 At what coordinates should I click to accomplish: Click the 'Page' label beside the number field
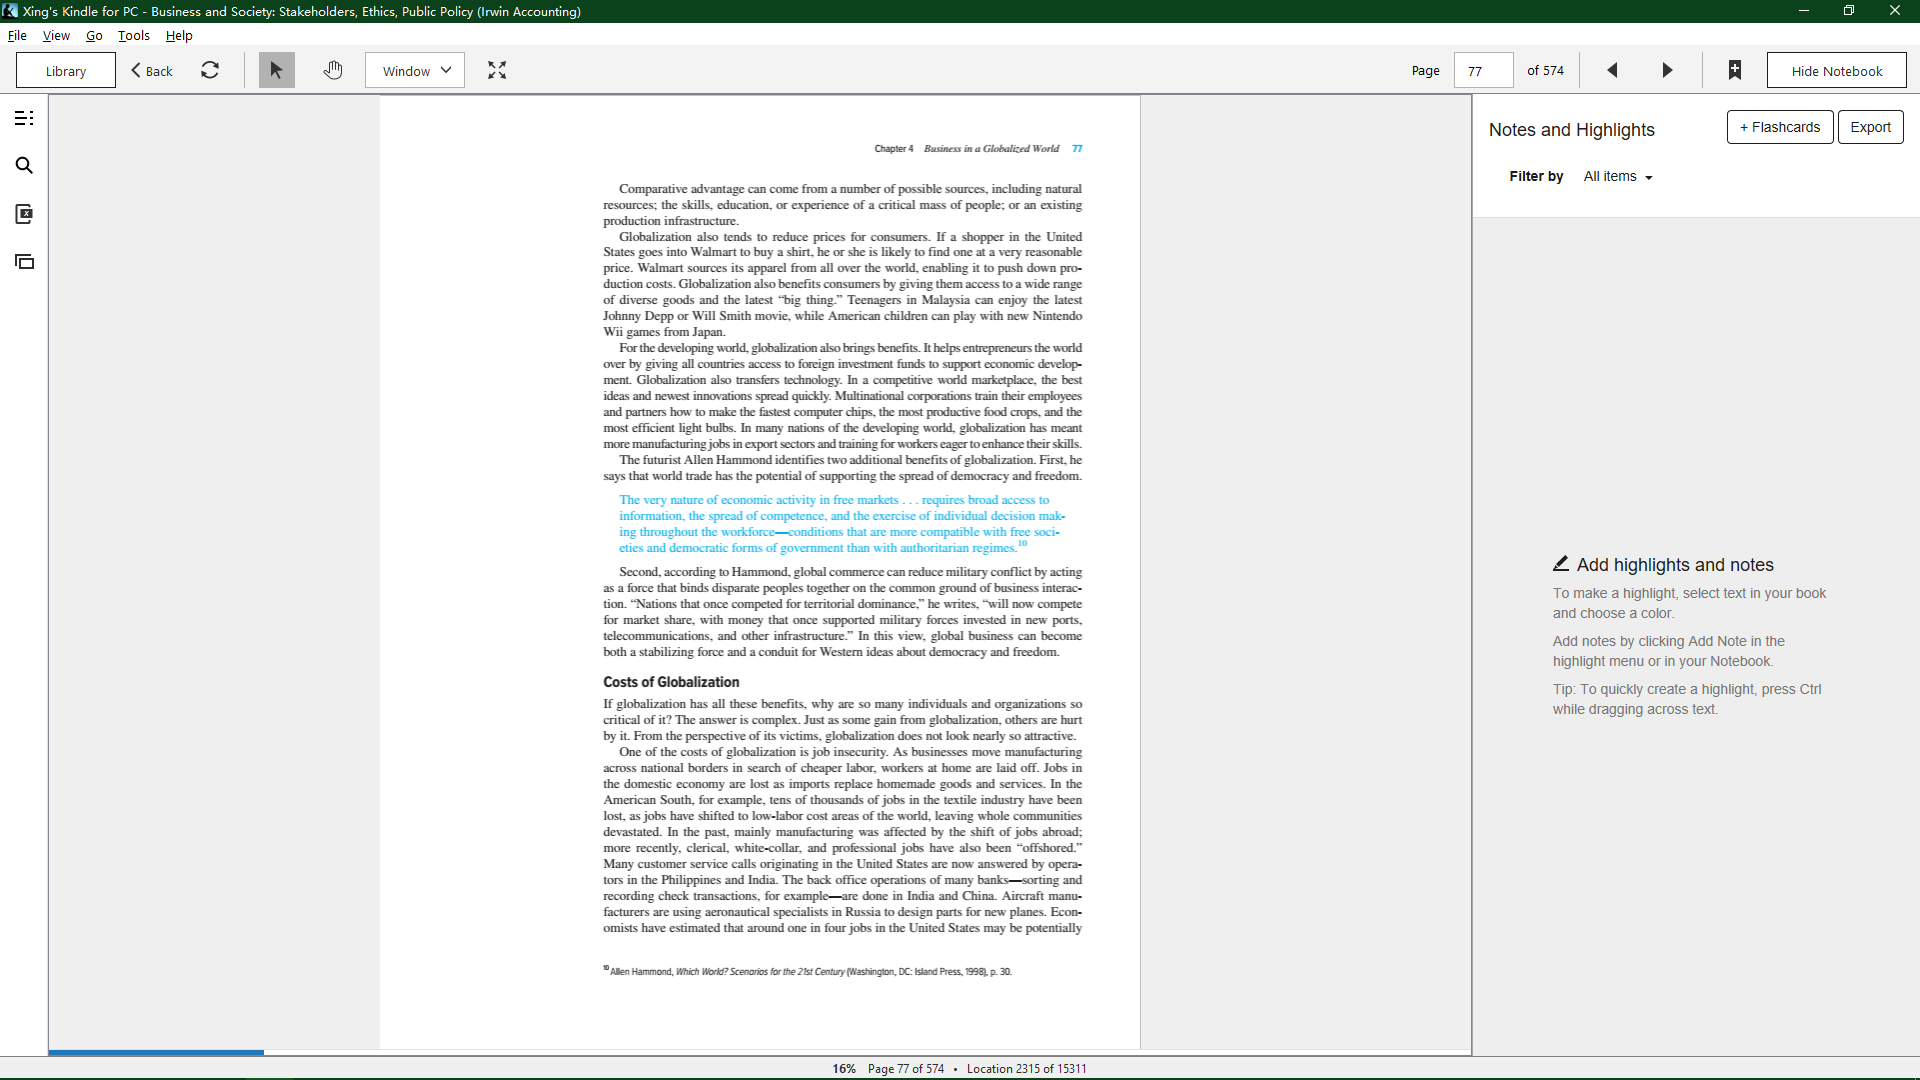pos(1425,70)
